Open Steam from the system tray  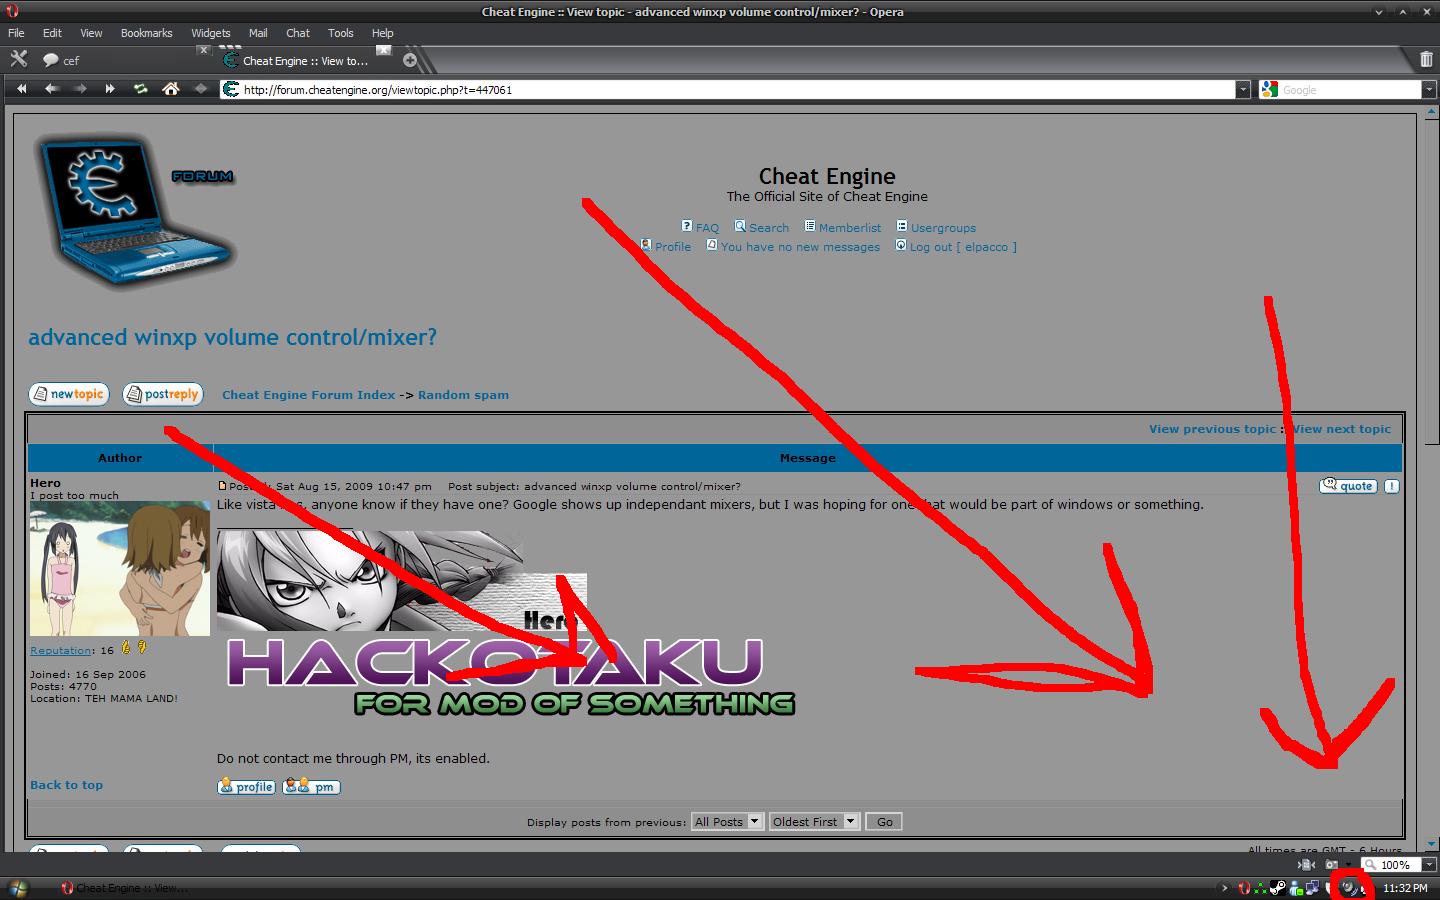1278,888
